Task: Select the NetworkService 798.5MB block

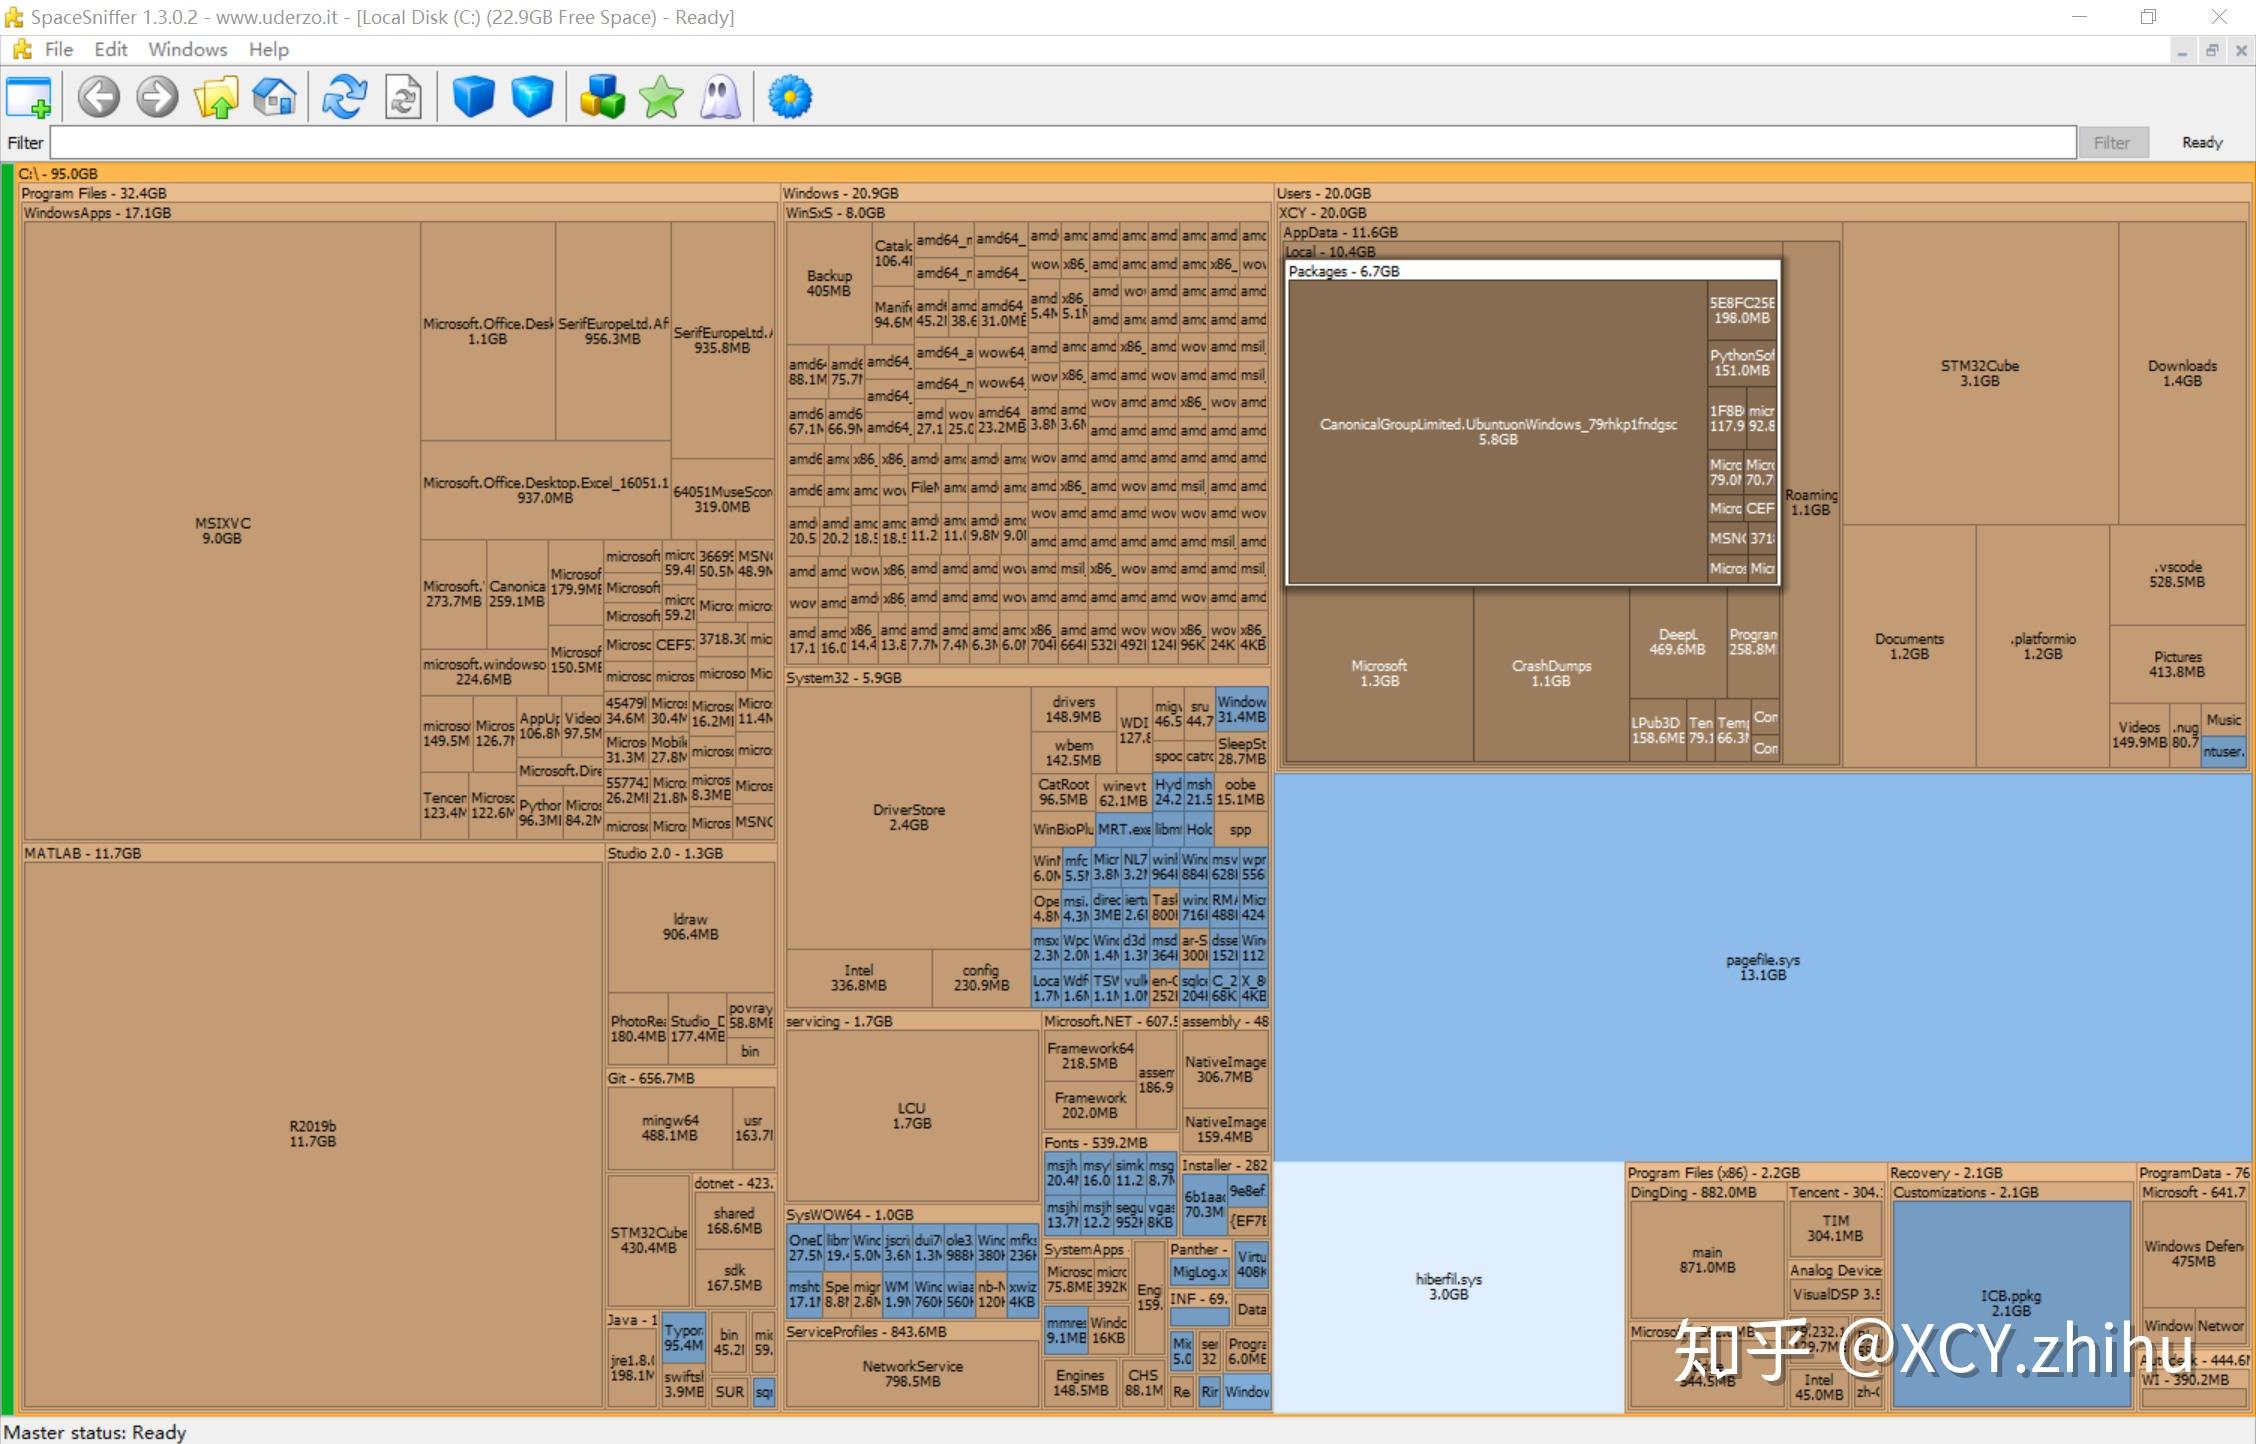Action: 912,1373
